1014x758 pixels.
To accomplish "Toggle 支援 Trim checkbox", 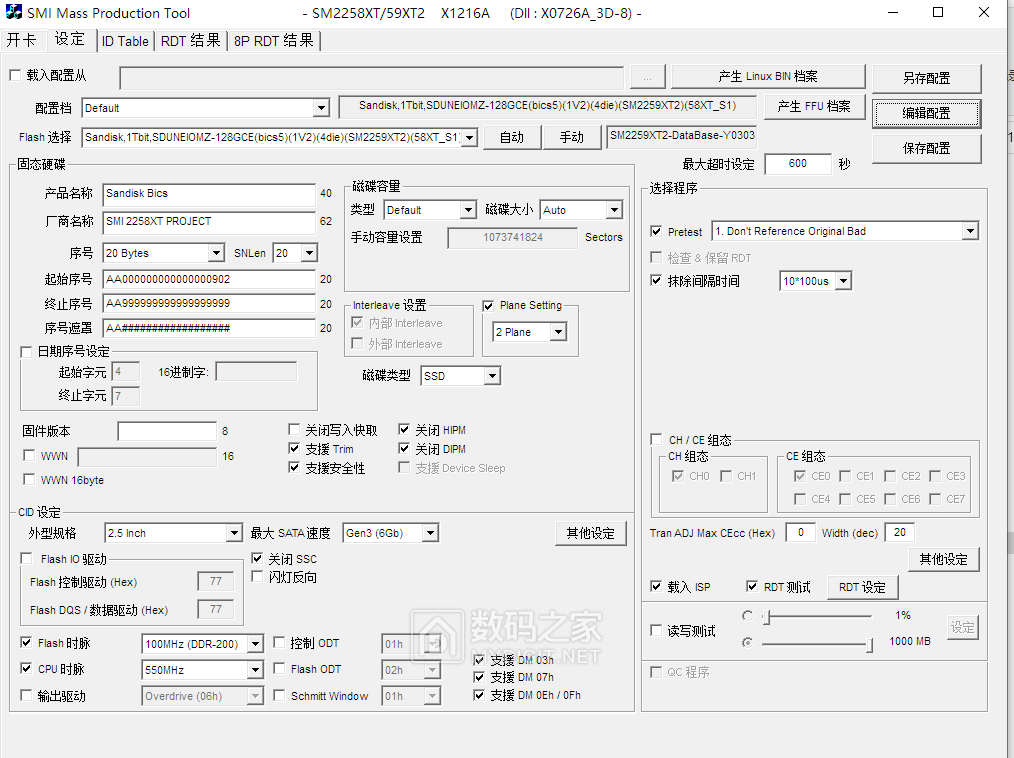I will (x=294, y=448).
